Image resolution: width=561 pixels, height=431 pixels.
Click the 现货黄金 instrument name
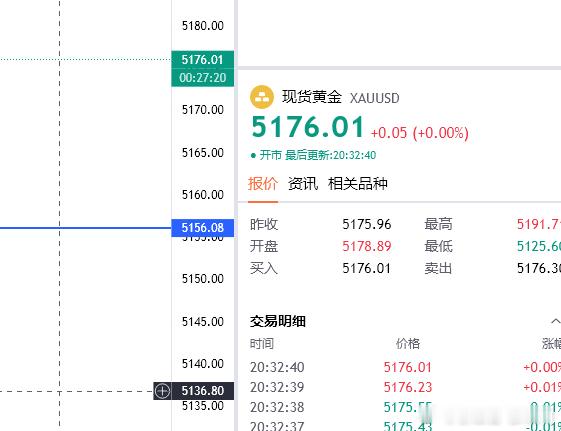tap(312, 97)
